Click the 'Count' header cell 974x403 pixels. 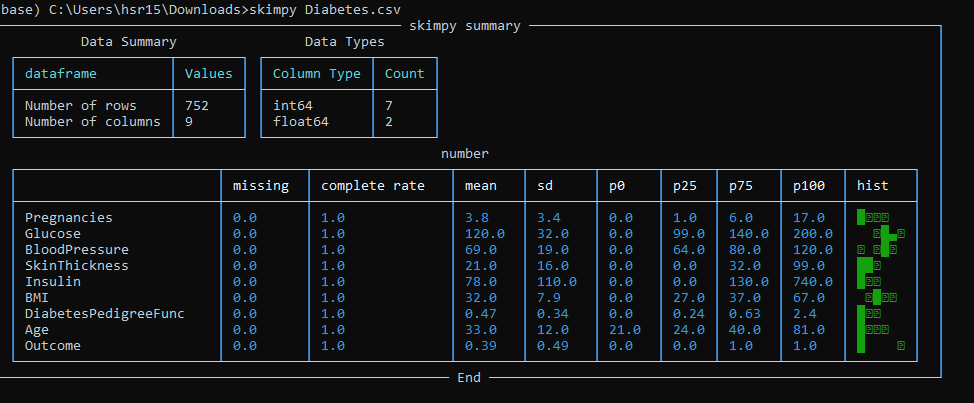tap(404, 74)
